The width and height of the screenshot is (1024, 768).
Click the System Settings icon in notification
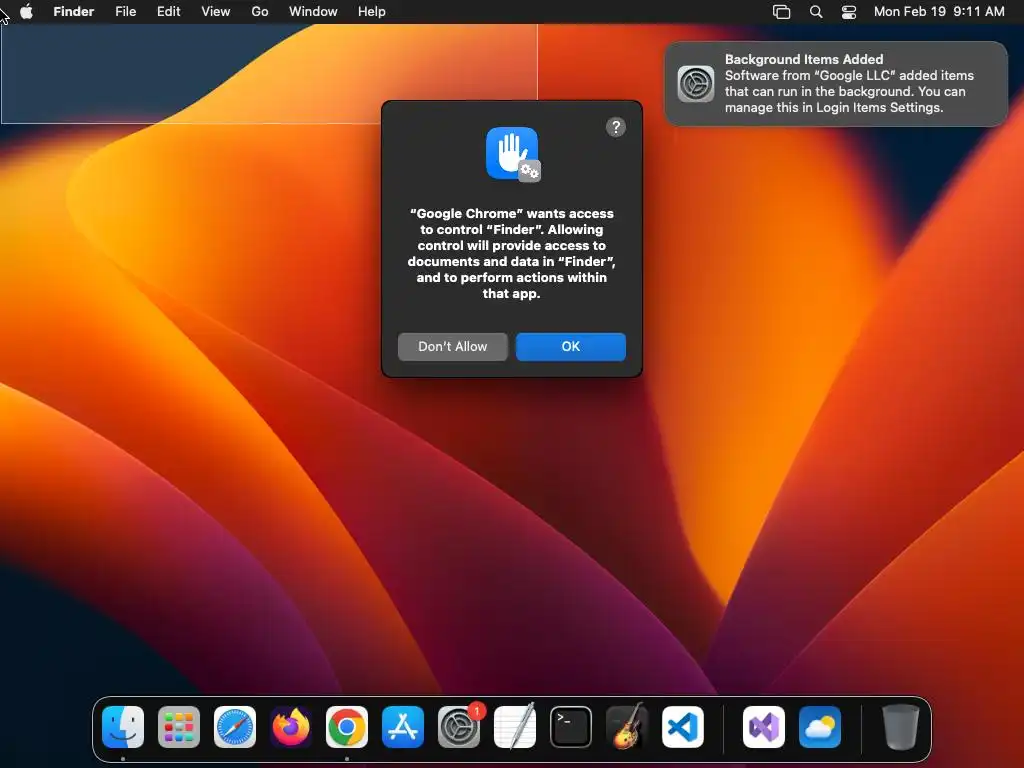(696, 84)
